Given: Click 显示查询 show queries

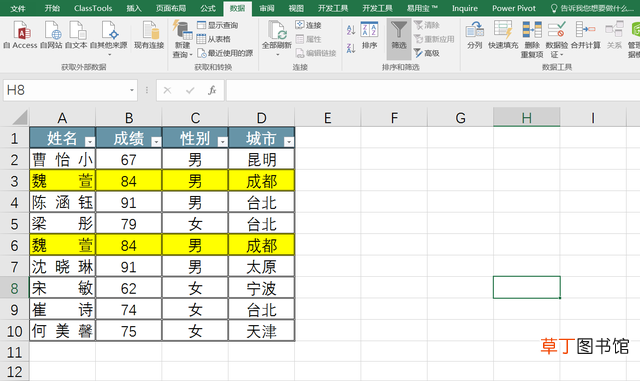Looking at the screenshot, I should point(218,25).
